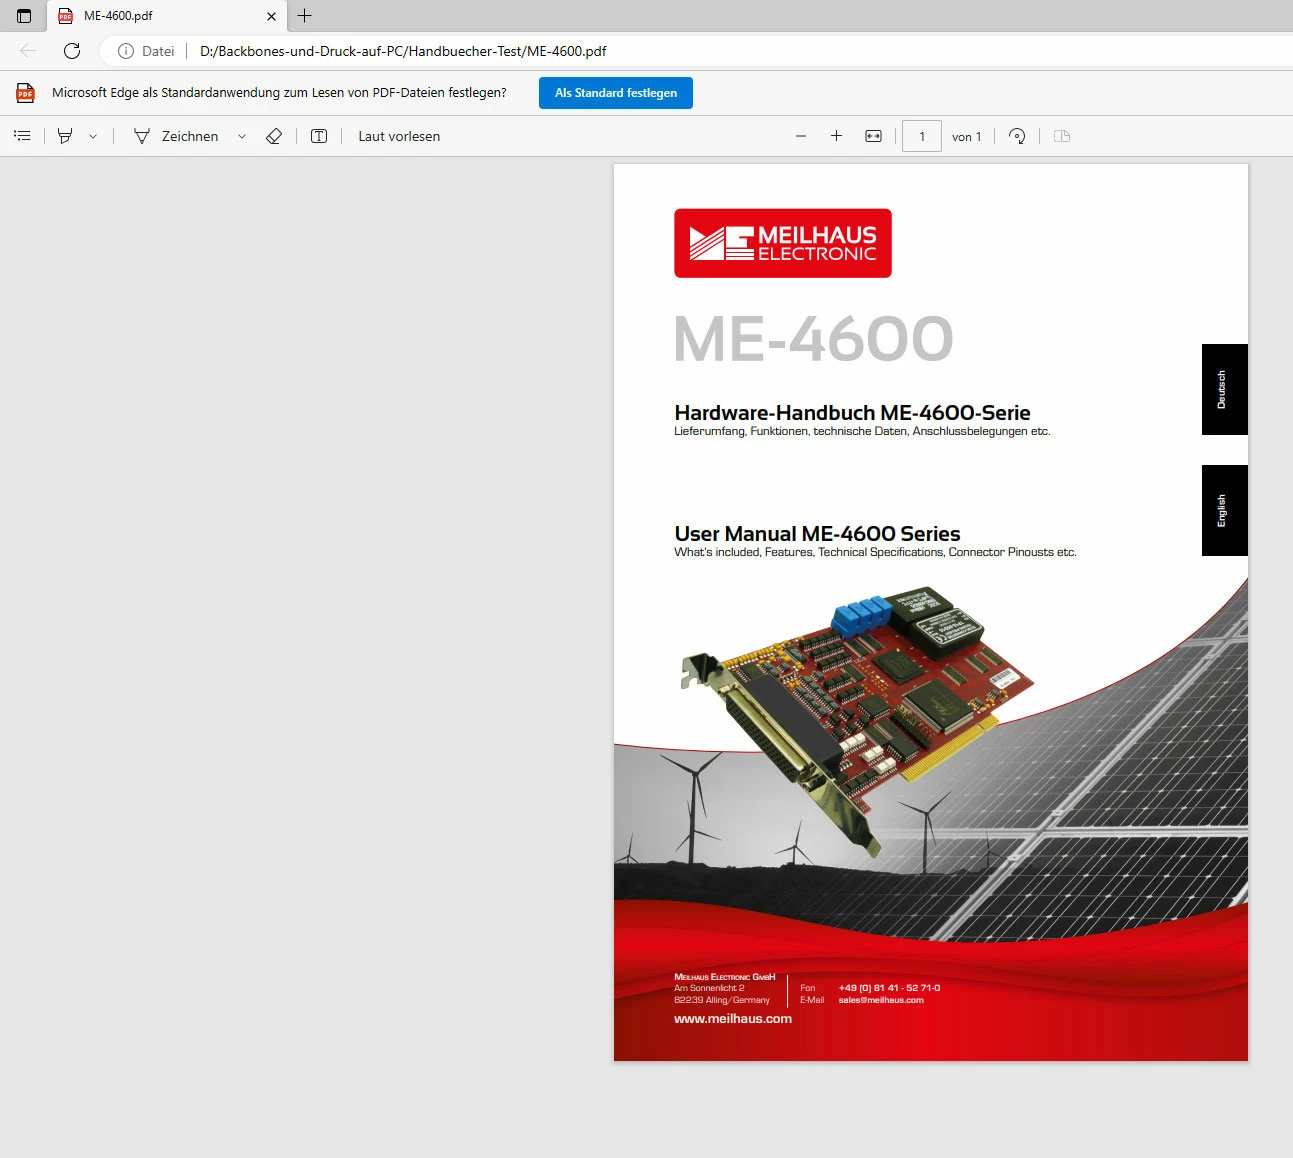Switch to the ME-4600.pdf tab

[x=167, y=16]
